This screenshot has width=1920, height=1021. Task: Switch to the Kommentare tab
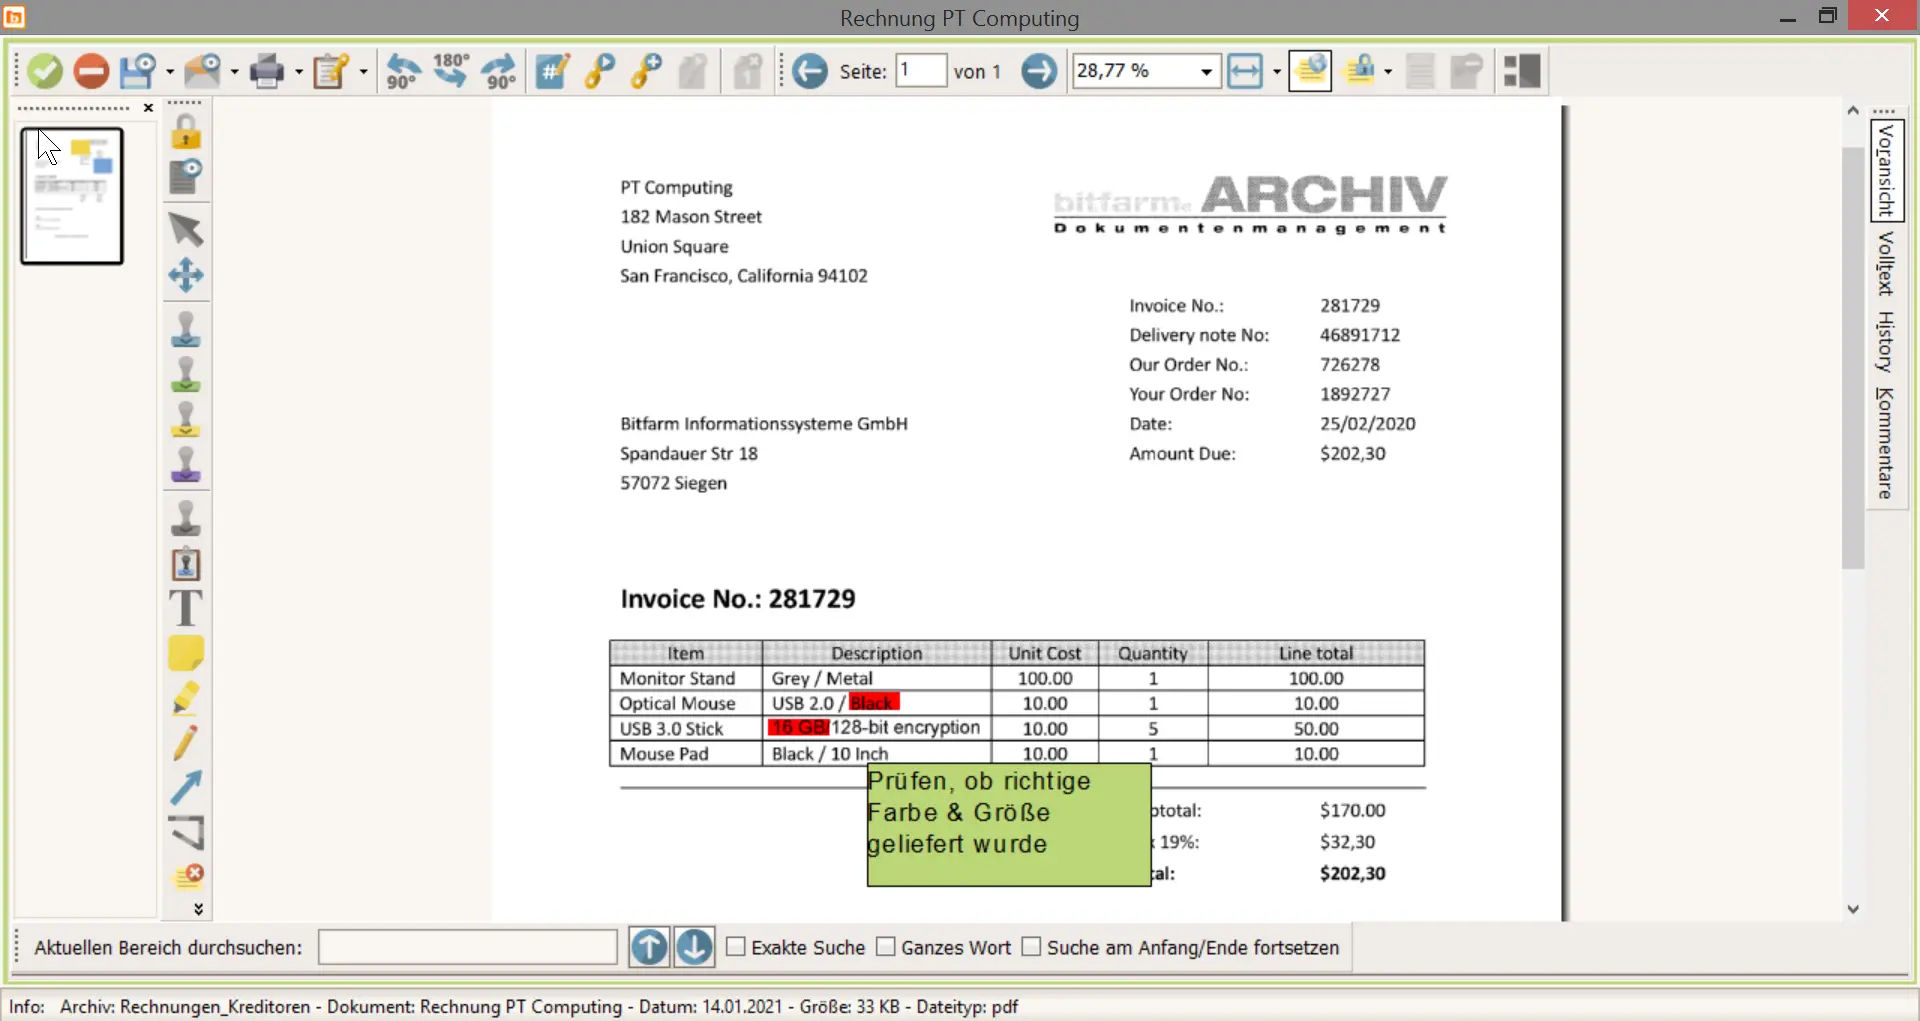[1887, 443]
